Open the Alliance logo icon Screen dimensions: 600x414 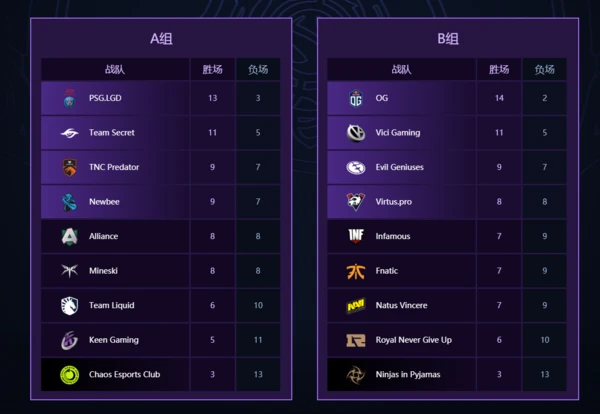(x=69, y=236)
